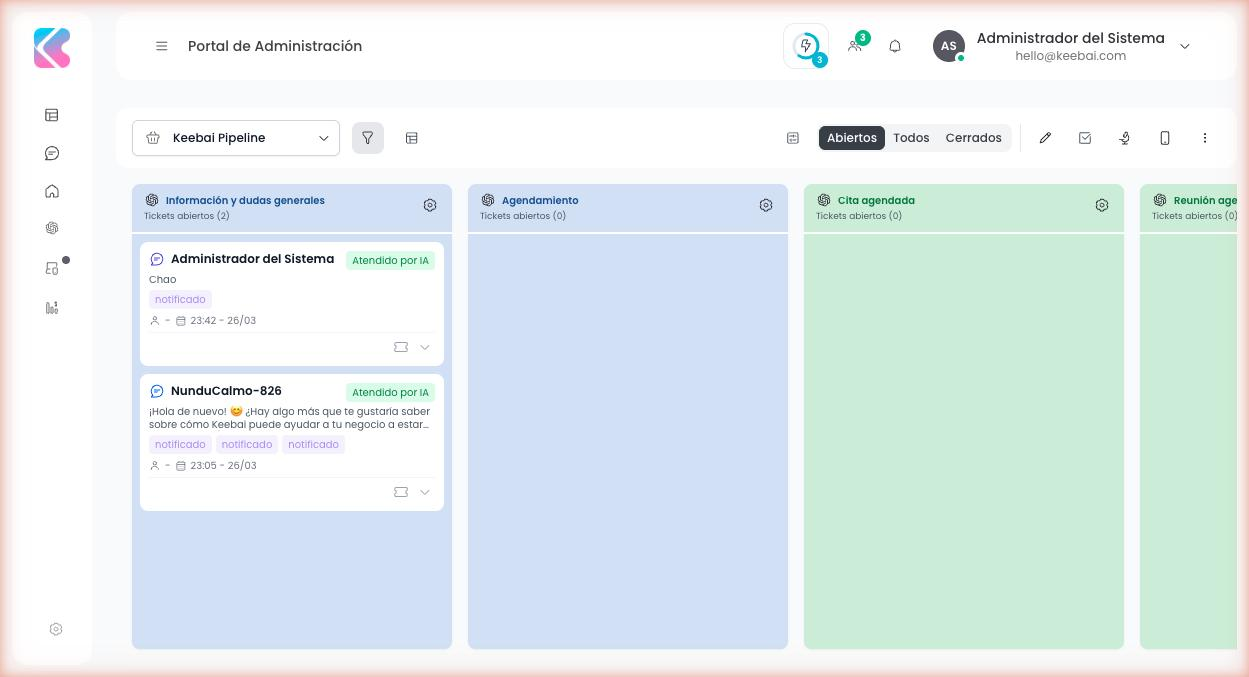Screen dimensions: 1249x677
Task: Open settings gear at sidebar bottom
Action: coord(56,629)
